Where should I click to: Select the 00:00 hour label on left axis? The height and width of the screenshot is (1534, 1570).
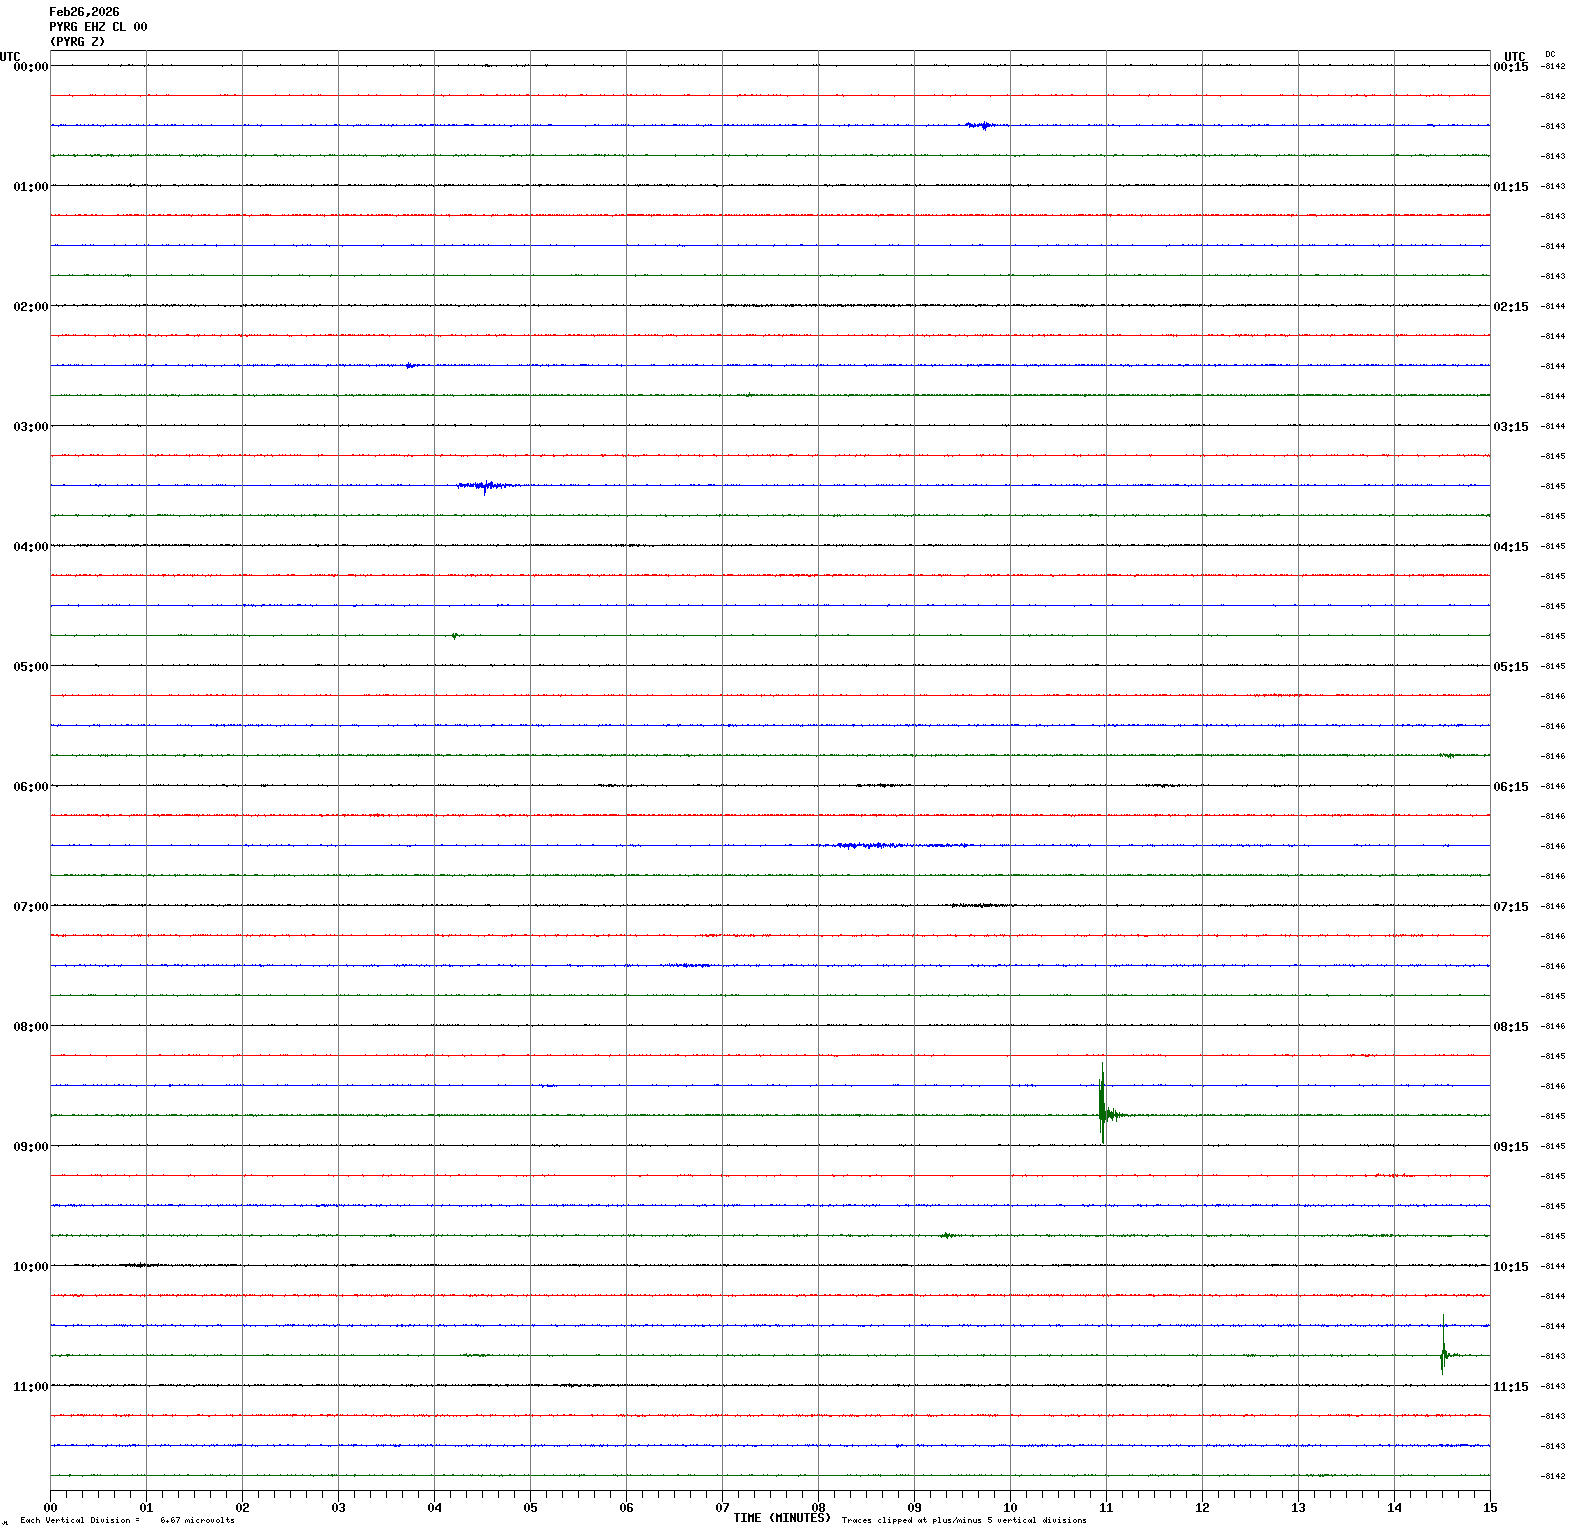click(30, 67)
